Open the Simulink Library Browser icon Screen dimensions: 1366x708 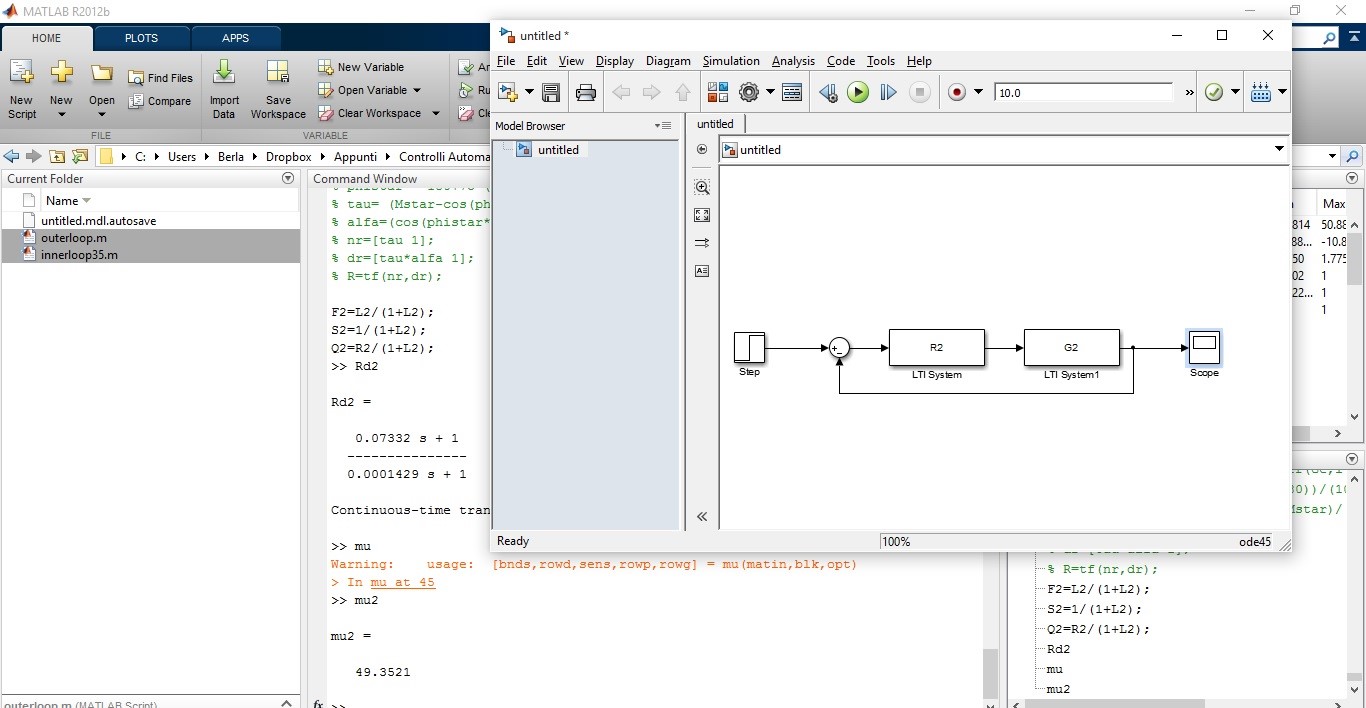pos(717,93)
